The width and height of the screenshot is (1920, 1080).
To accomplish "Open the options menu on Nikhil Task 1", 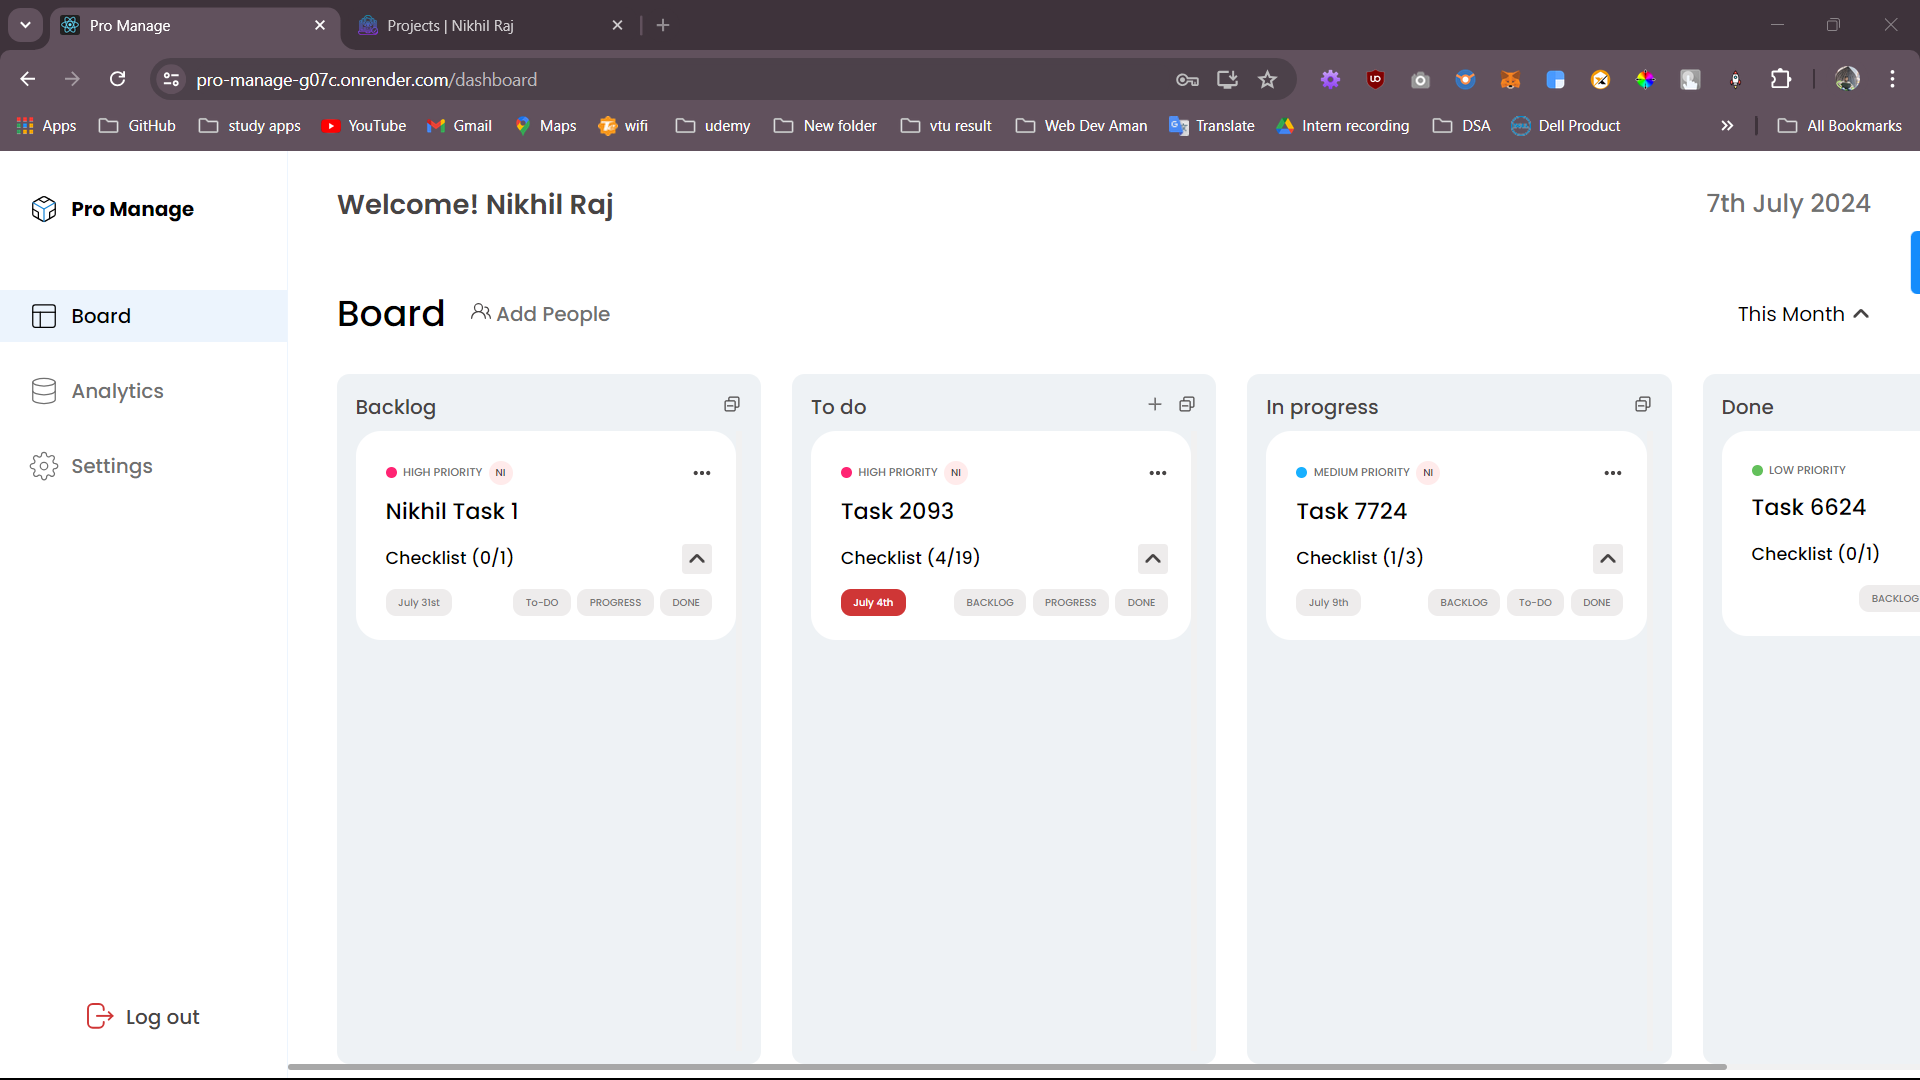I will [x=702, y=472].
